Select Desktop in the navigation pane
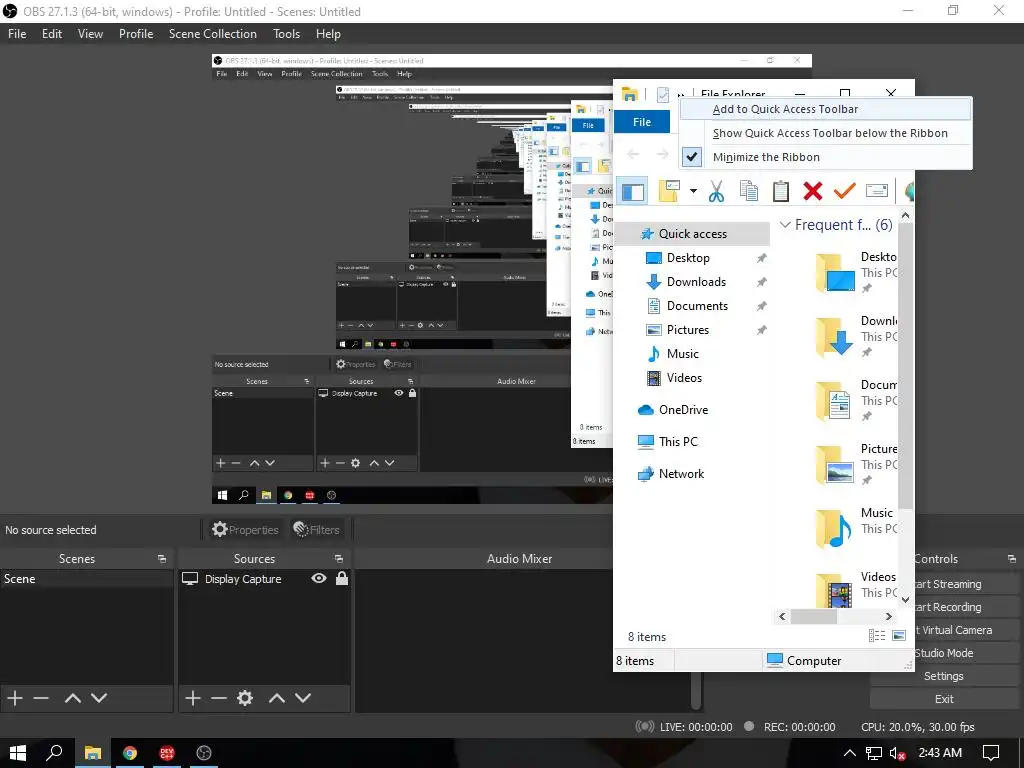Viewport: 1024px width, 768px height. click(x=688, y=258)
